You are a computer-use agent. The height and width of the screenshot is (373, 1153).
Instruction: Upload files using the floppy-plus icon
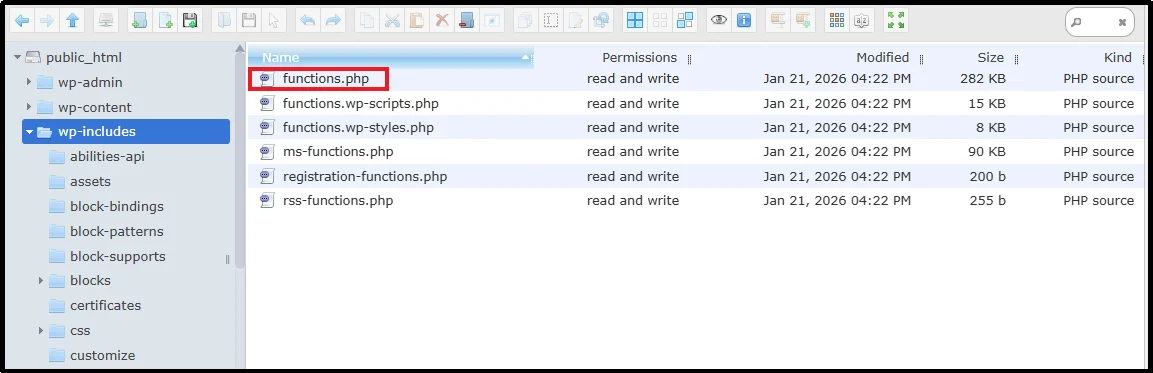click(x=190, y=21)
